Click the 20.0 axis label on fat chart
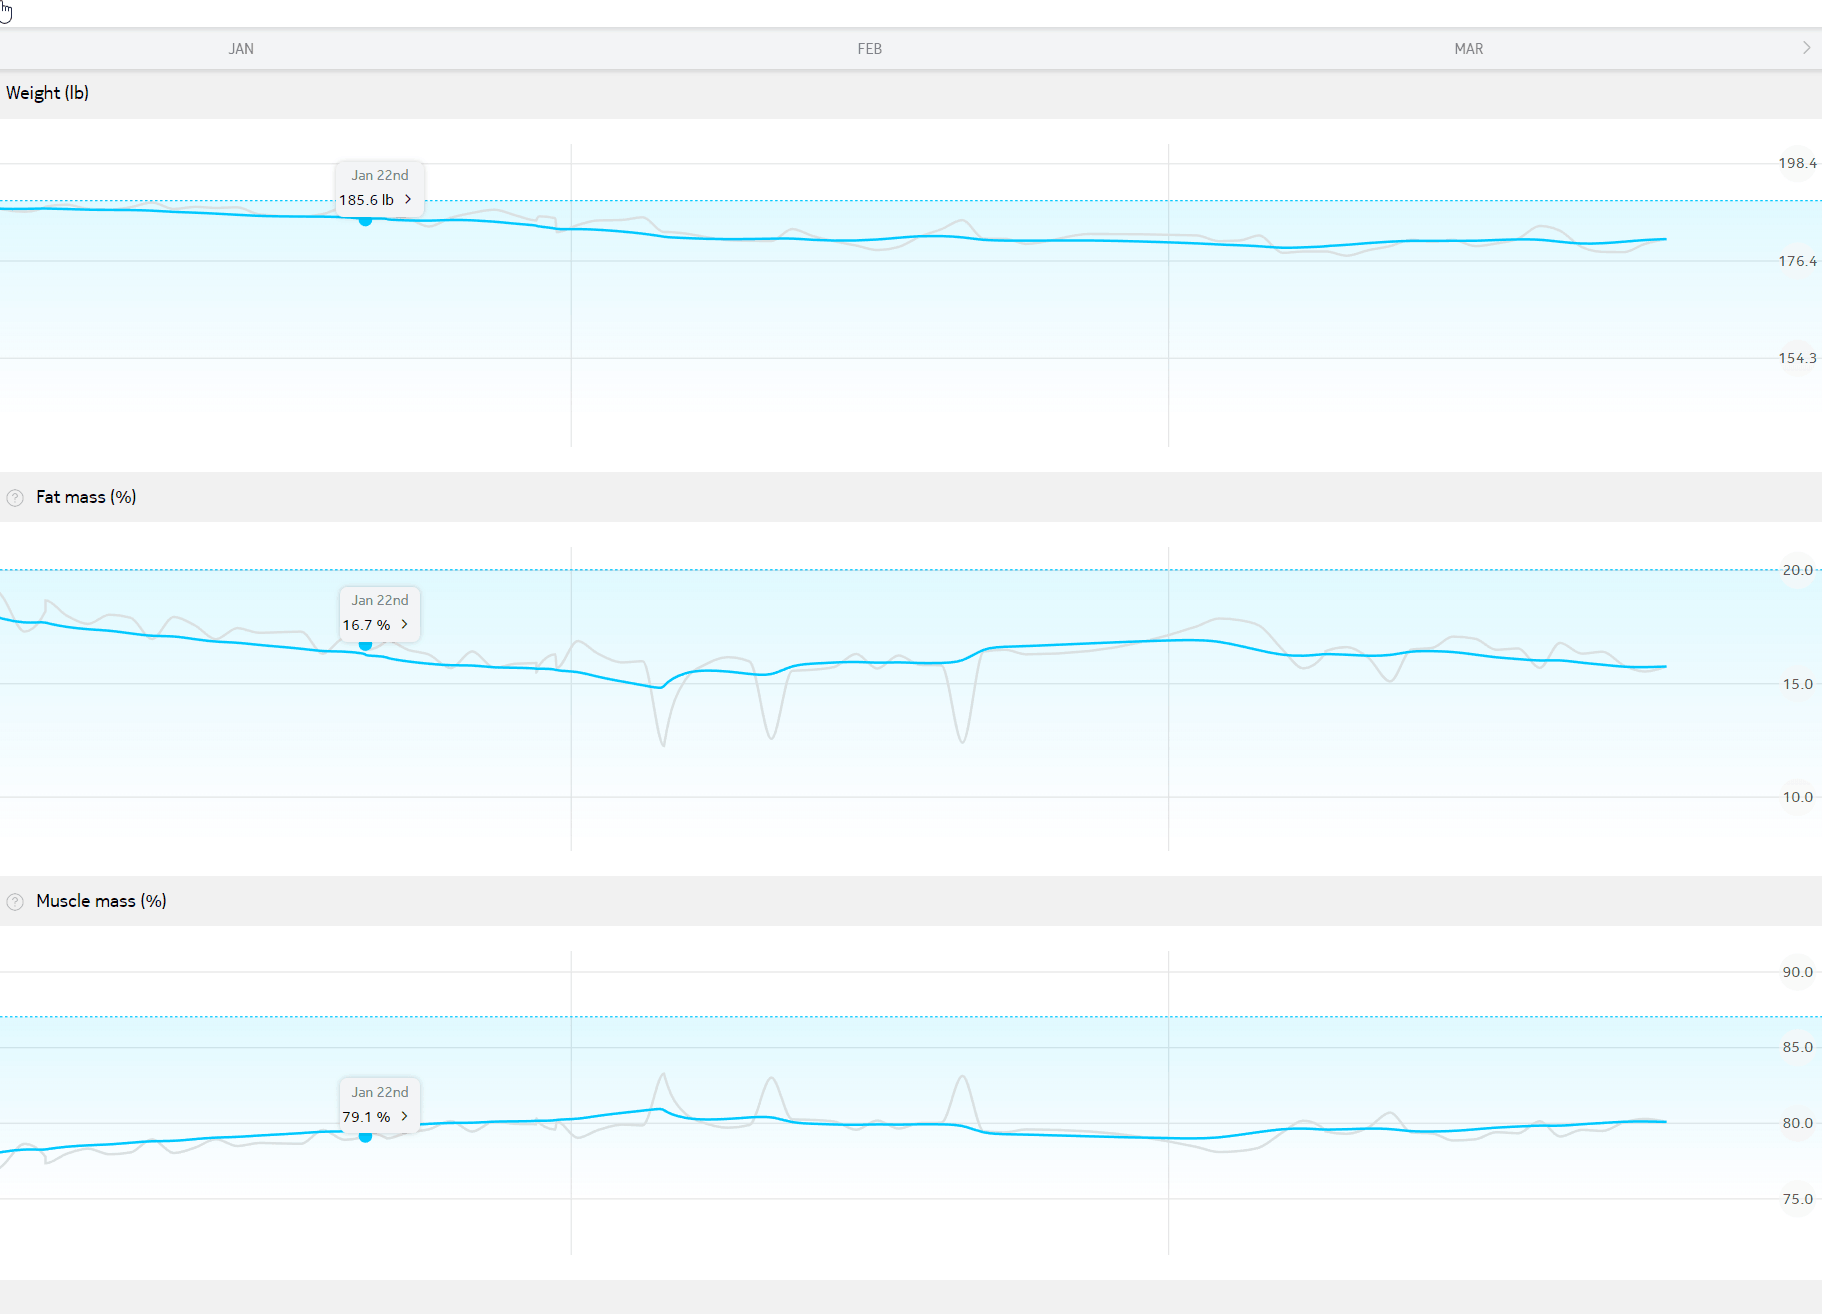The height and width of the screenshot is (1314, 1822). click(x=1797, y=570)
